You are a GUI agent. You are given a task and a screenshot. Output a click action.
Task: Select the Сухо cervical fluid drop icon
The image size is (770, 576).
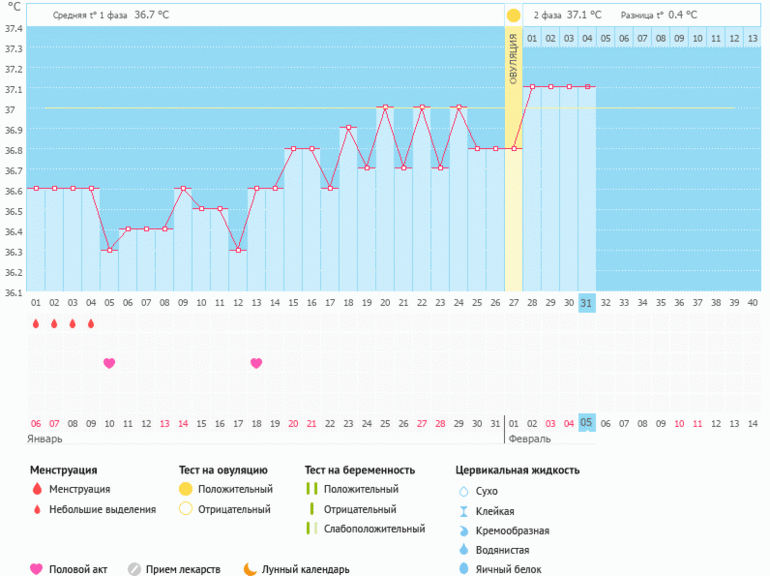coord(463,491)
